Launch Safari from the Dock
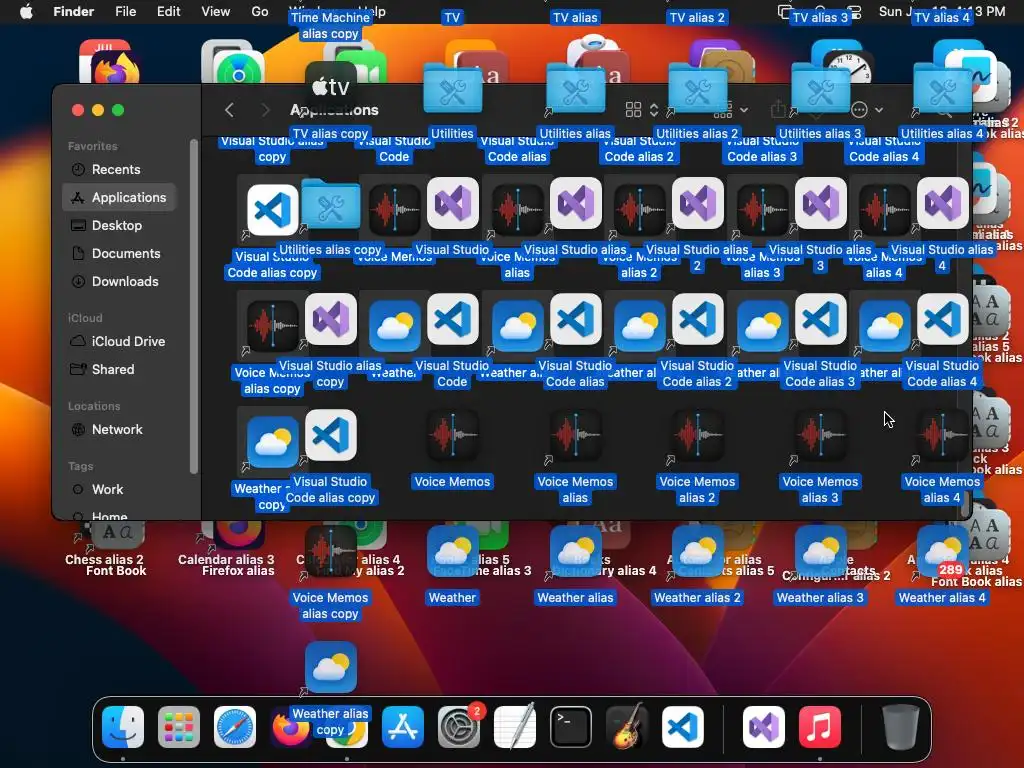The width and height of the screenshot is (1024, 768). click(234, 727)
